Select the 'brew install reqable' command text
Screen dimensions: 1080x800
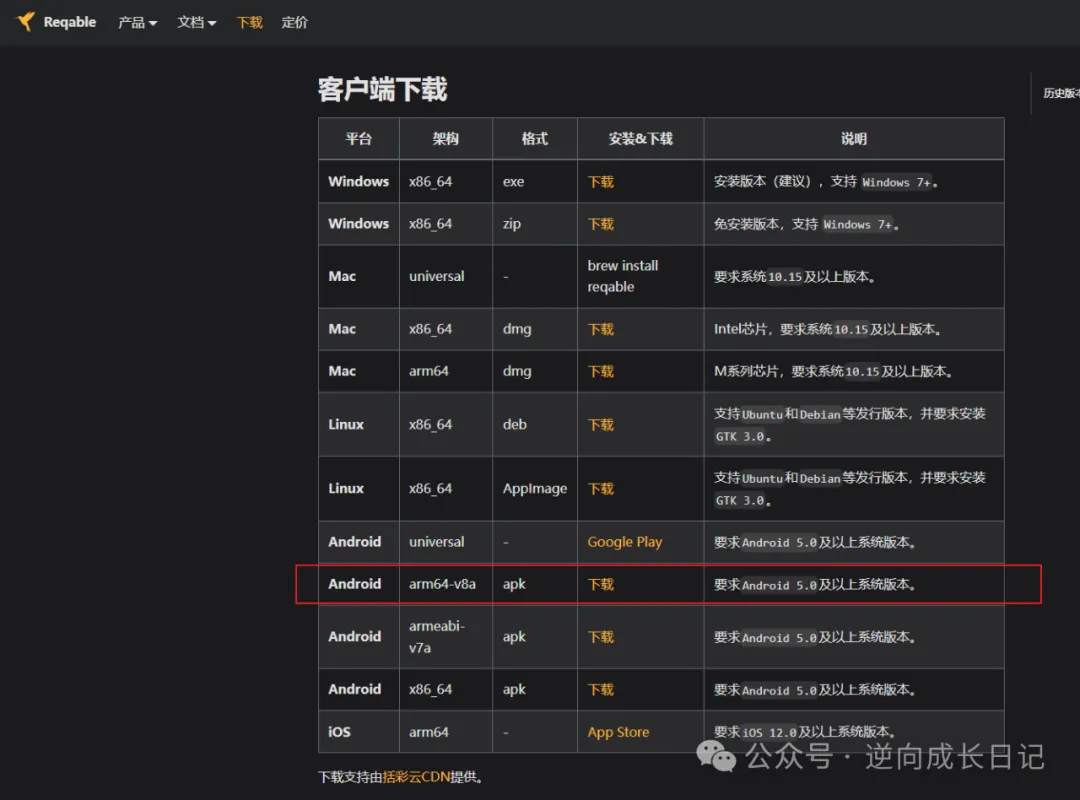point(623,276)
